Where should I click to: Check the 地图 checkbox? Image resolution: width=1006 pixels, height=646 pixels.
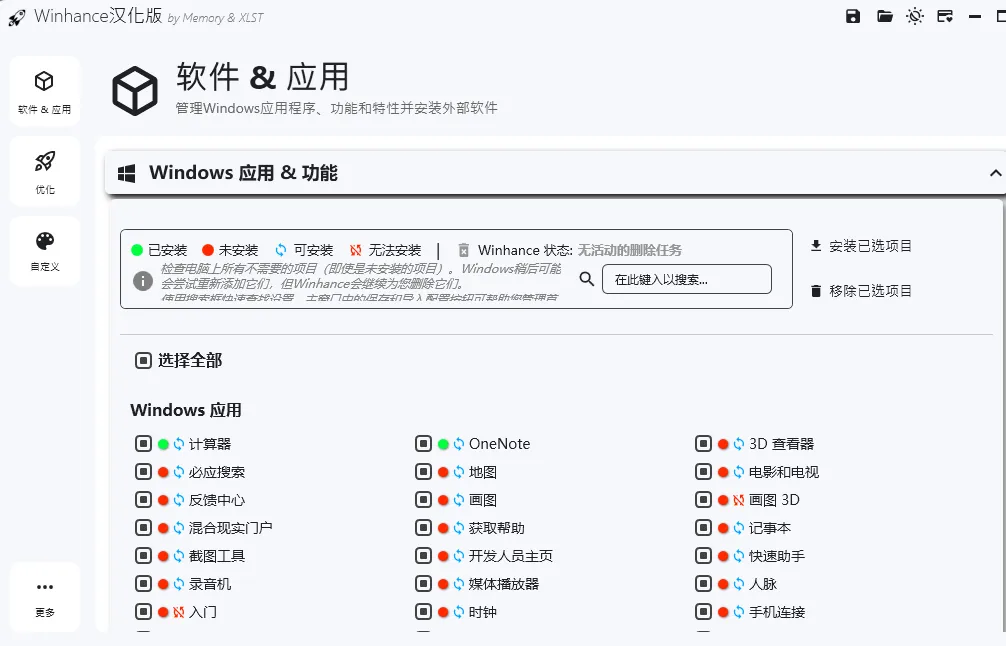[423, 472]
